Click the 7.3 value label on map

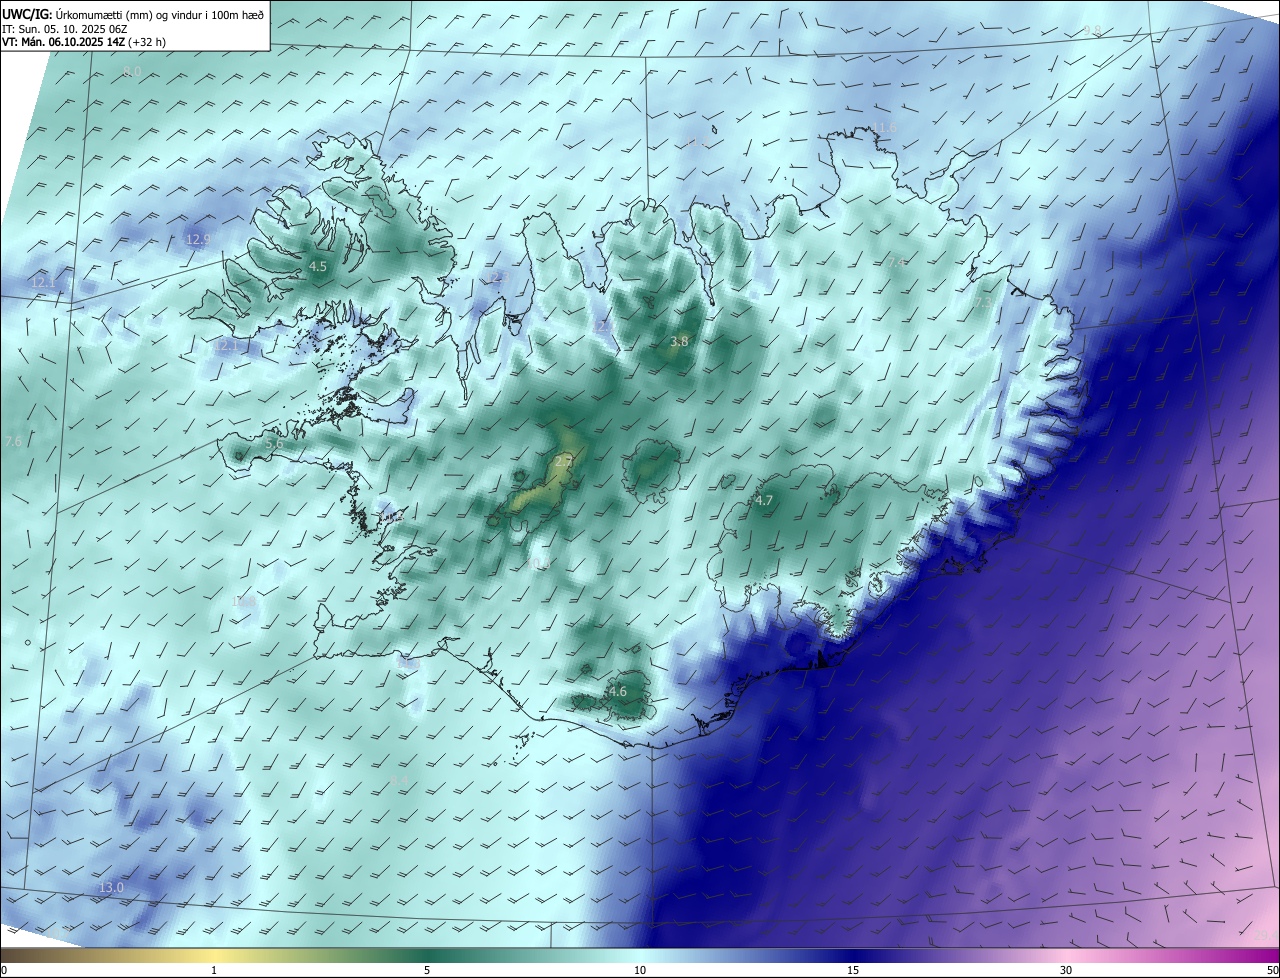(x=983, y=302)
